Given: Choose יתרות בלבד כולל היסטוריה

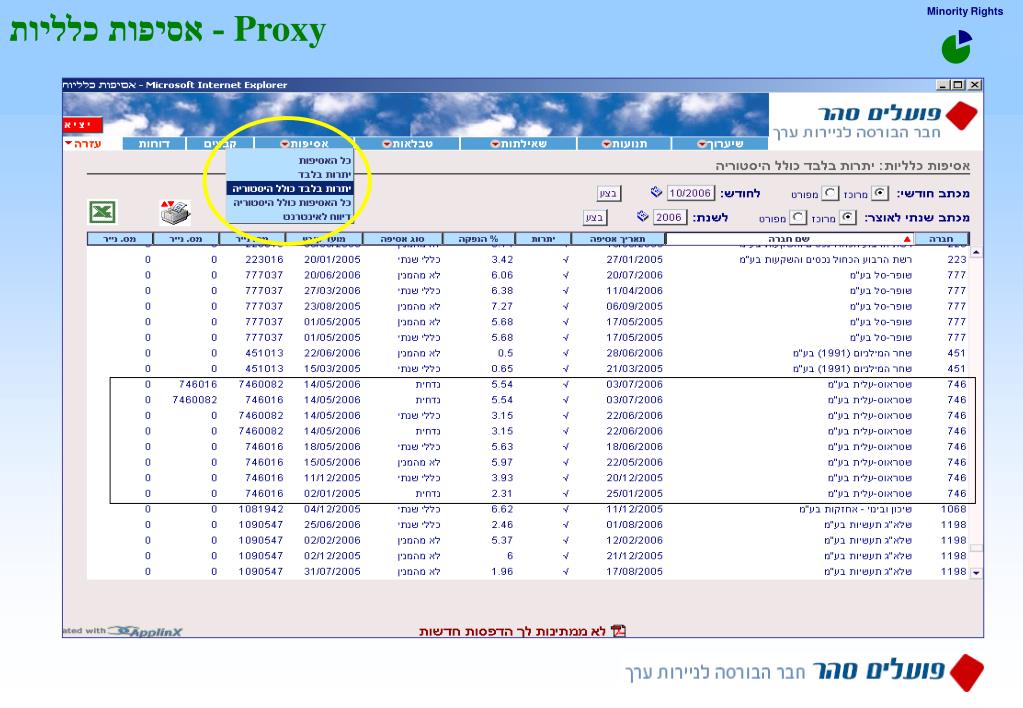Looking at the screenshot, I should [x=290, y=189].
